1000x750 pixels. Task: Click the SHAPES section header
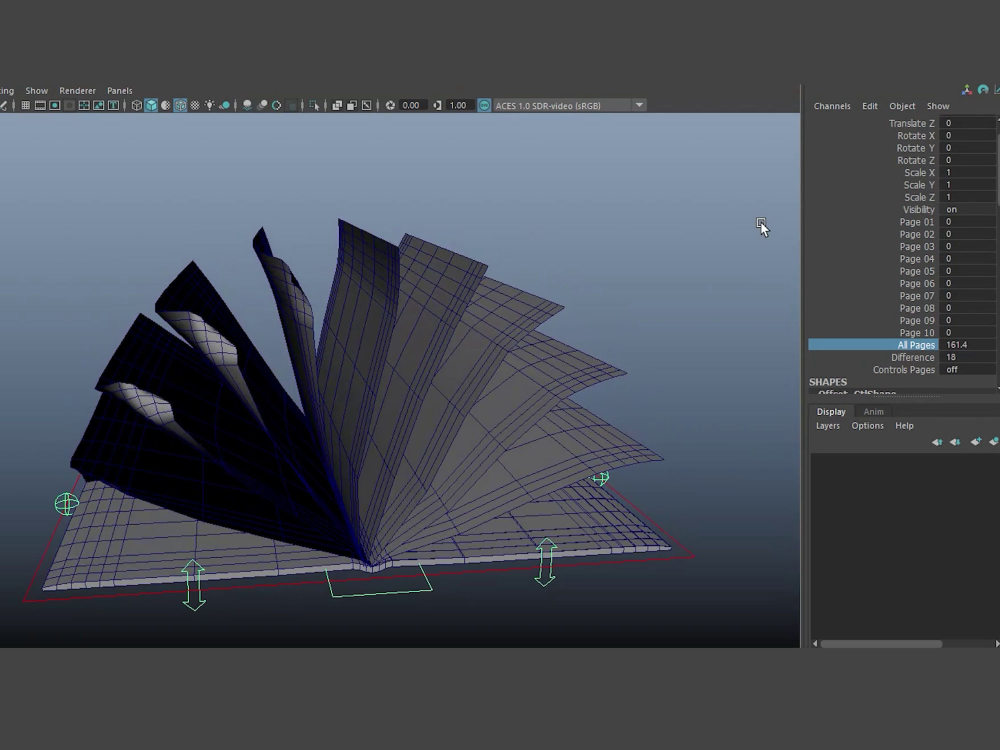pos(828,382)
